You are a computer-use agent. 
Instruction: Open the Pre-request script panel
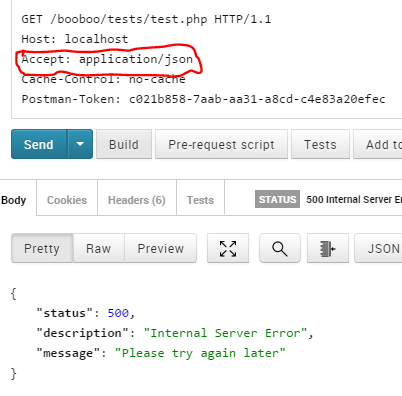tap(221, 144)
